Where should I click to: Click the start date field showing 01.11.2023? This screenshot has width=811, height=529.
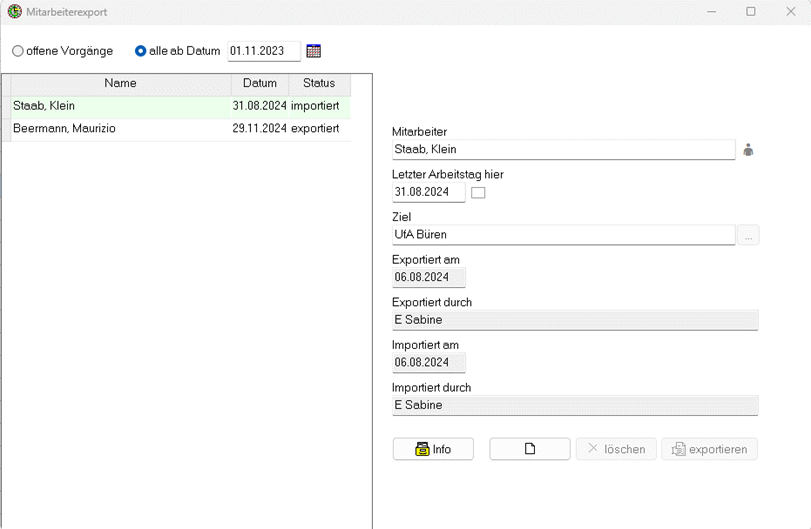pyautogui.click(x=264, y=51)
